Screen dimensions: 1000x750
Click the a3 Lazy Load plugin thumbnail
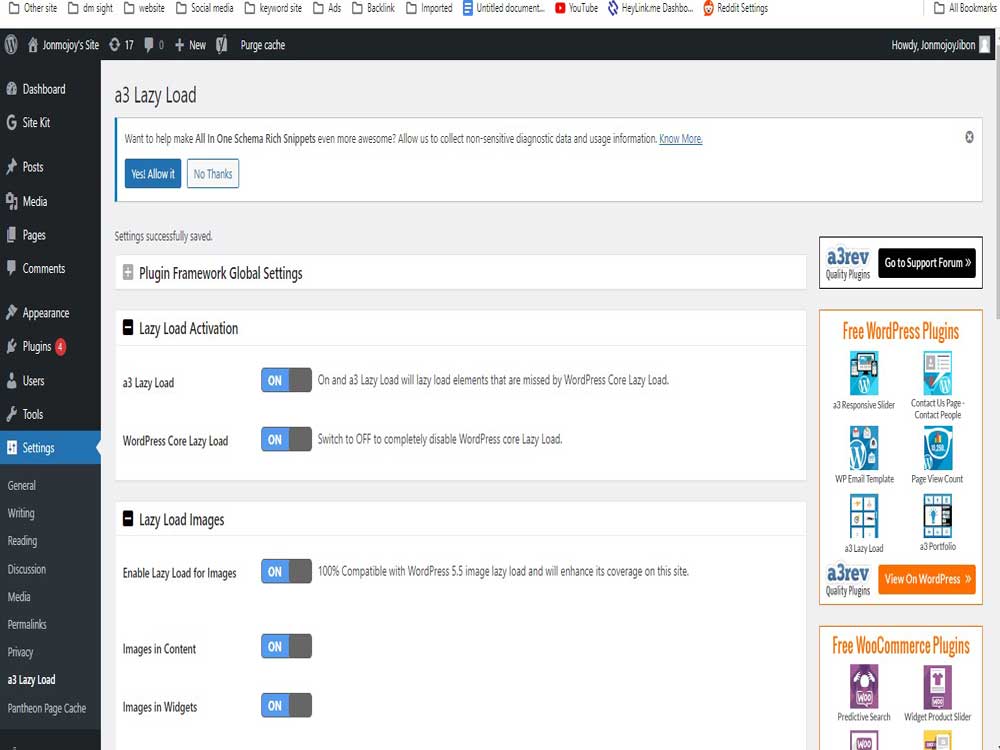click(x=864, y=517)
